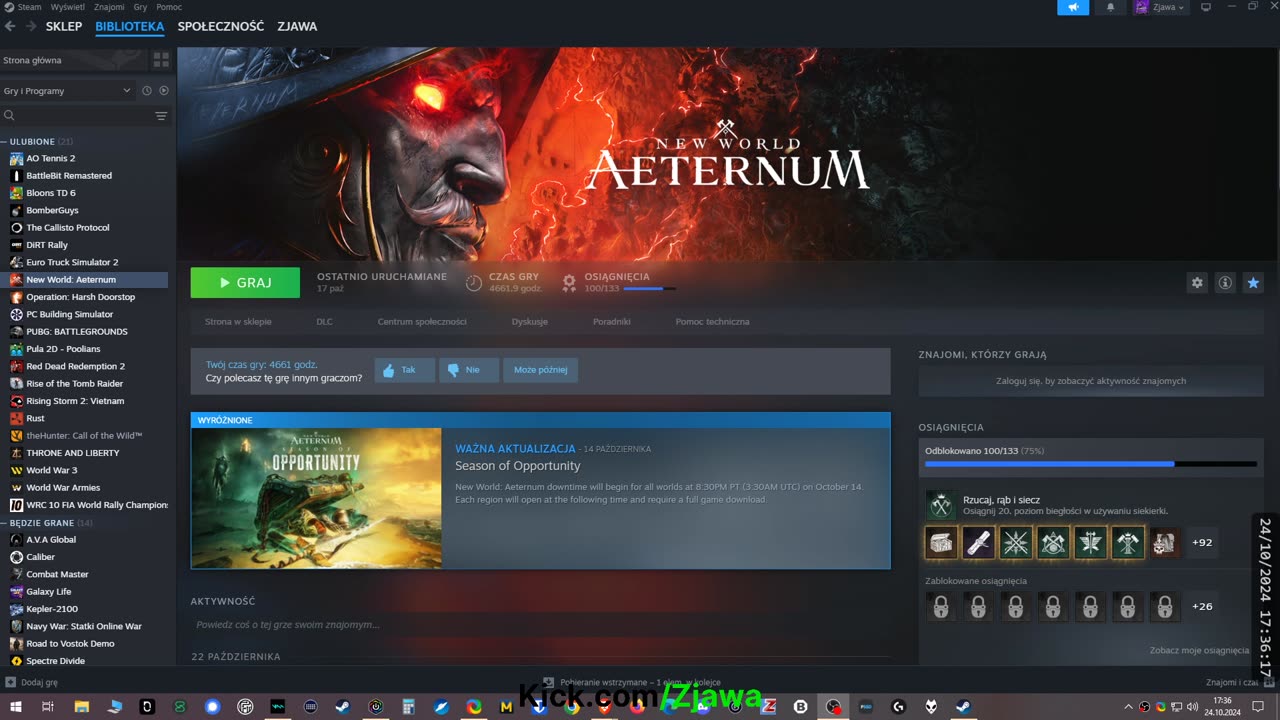Switch library to grid view icon
Viewport: 1280px width, 720px height.
pos(161,61)
